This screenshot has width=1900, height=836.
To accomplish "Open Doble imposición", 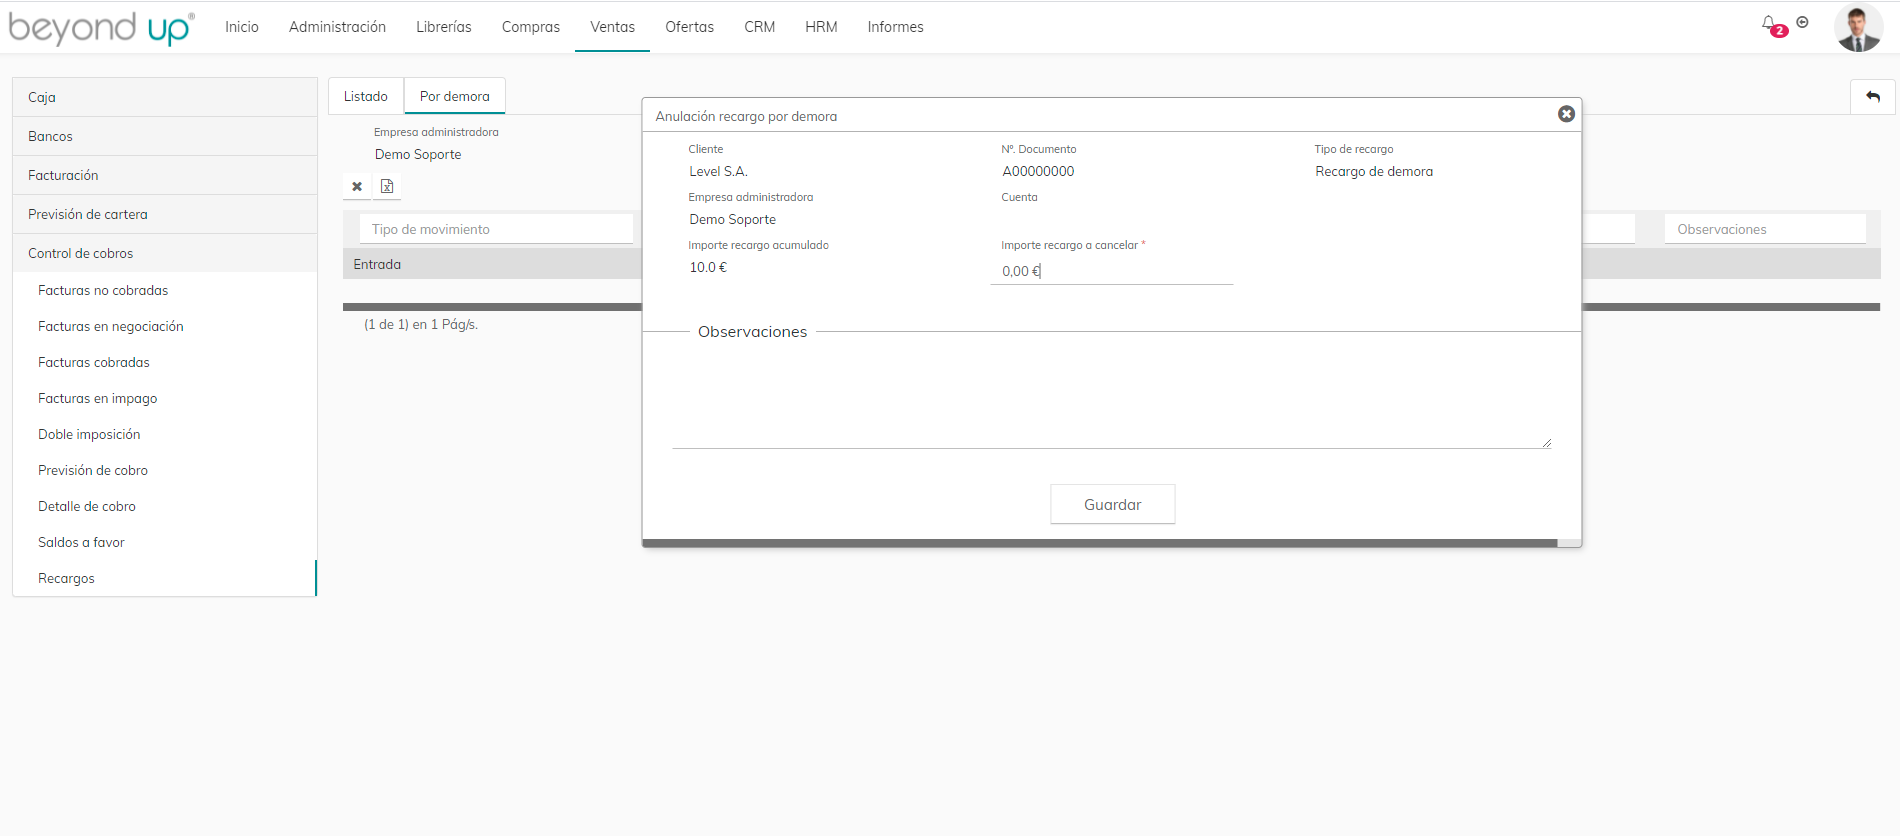I will 165,434.
